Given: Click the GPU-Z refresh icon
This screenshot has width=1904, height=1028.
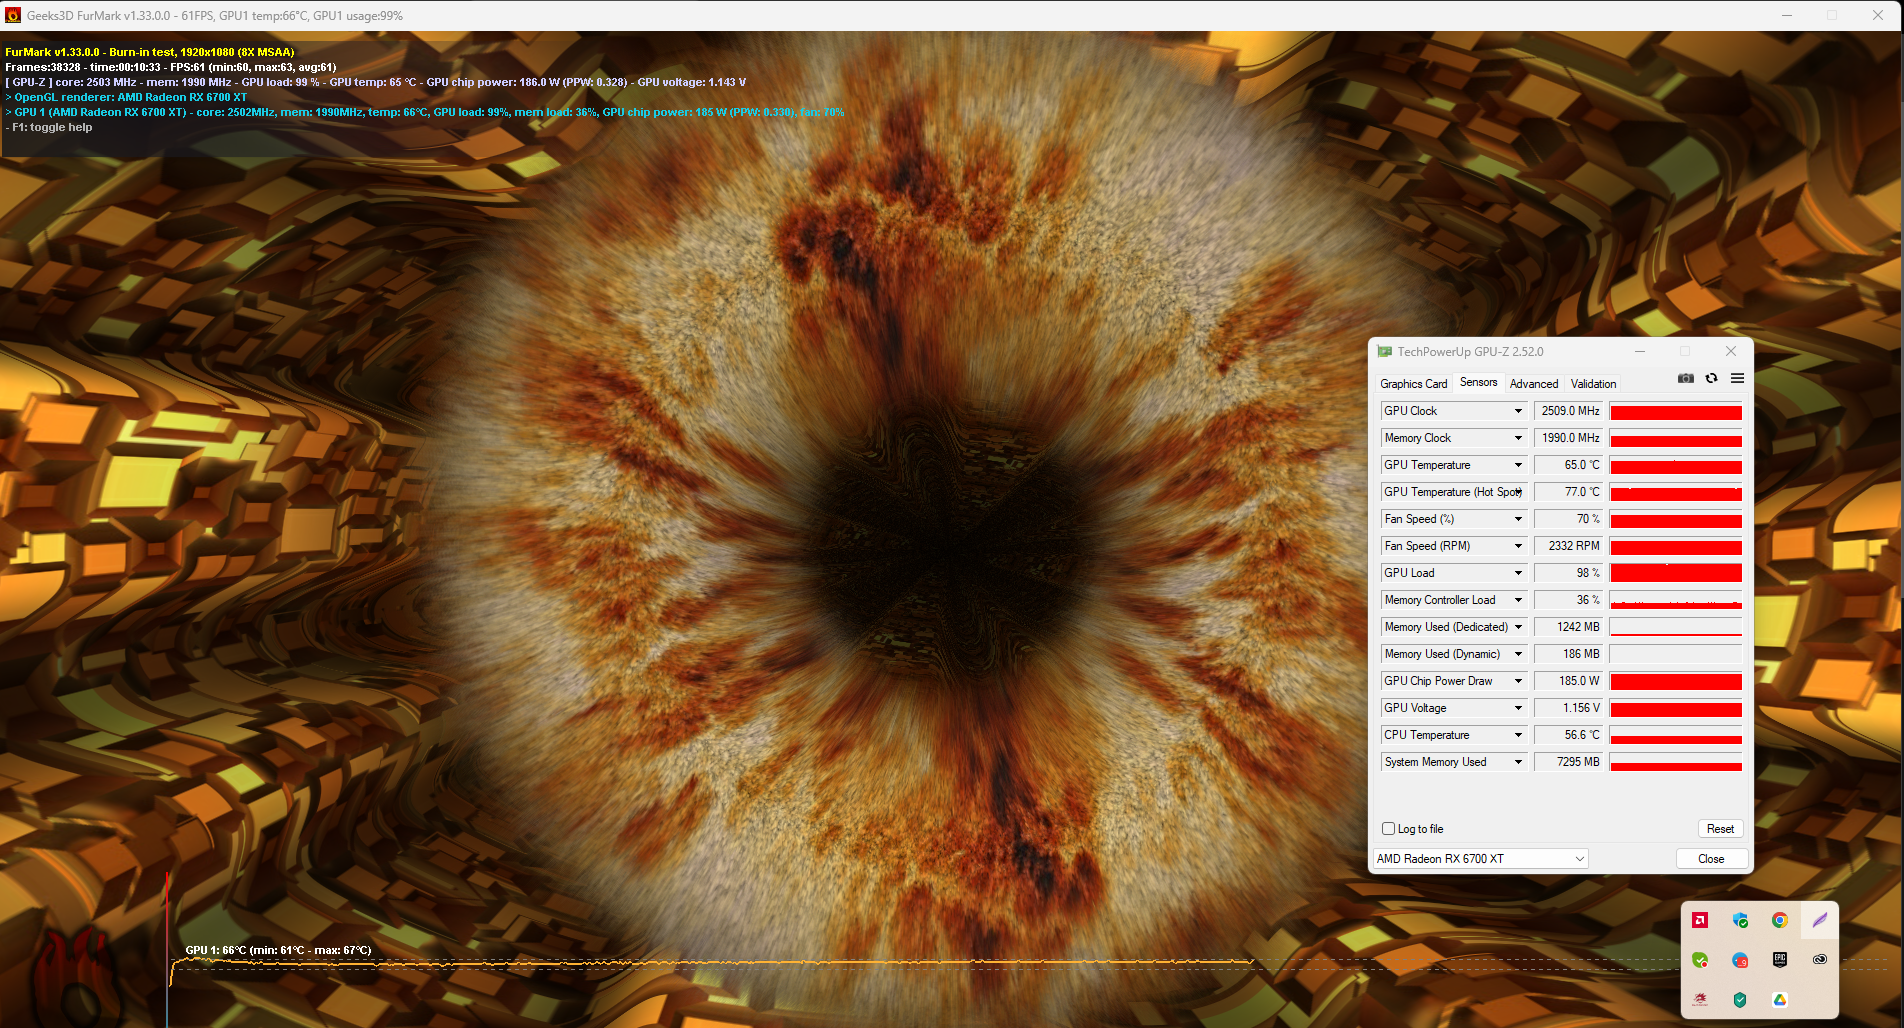Looking at the screenshot, I should (1712, 378).
